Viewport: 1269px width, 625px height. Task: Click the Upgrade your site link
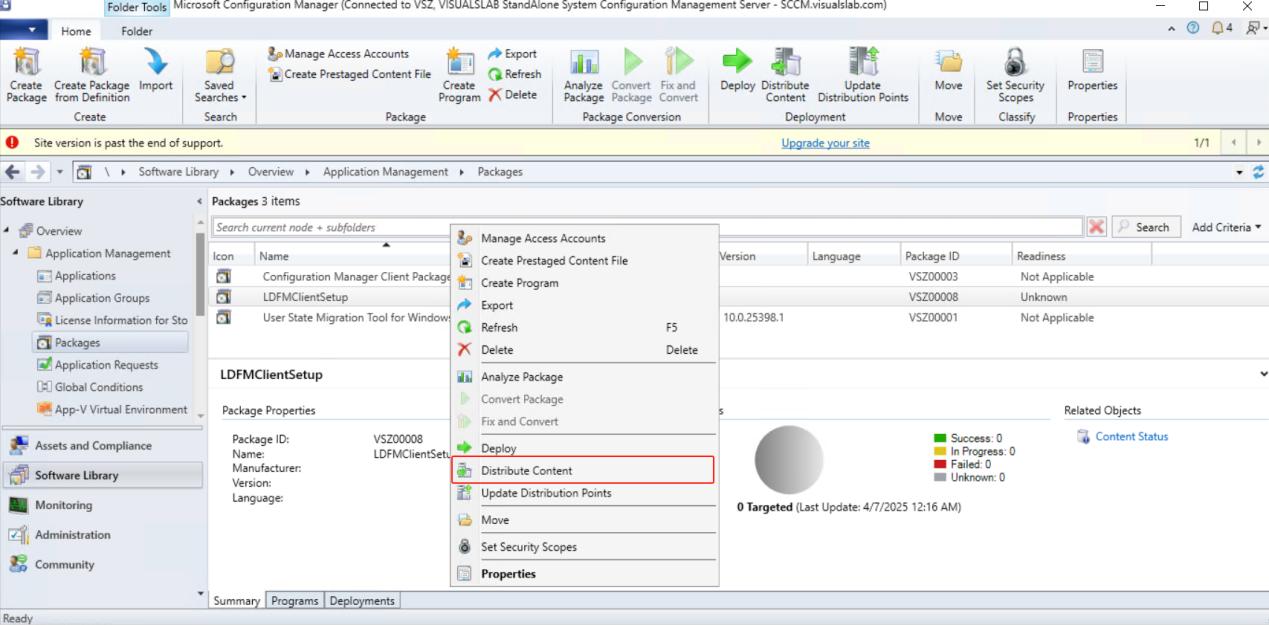pos(825,143)
